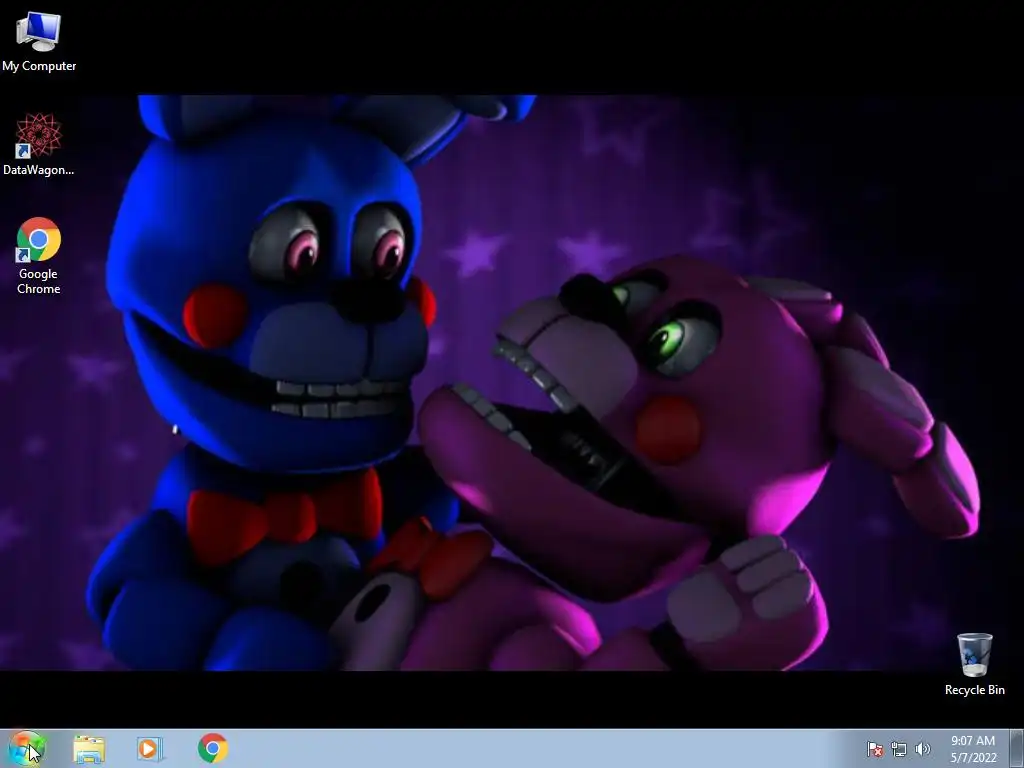Viewport: 1024px width, 768px height.
Task: Click the Show desktop strip beside the clock
Action: (x=1017, y=749)
